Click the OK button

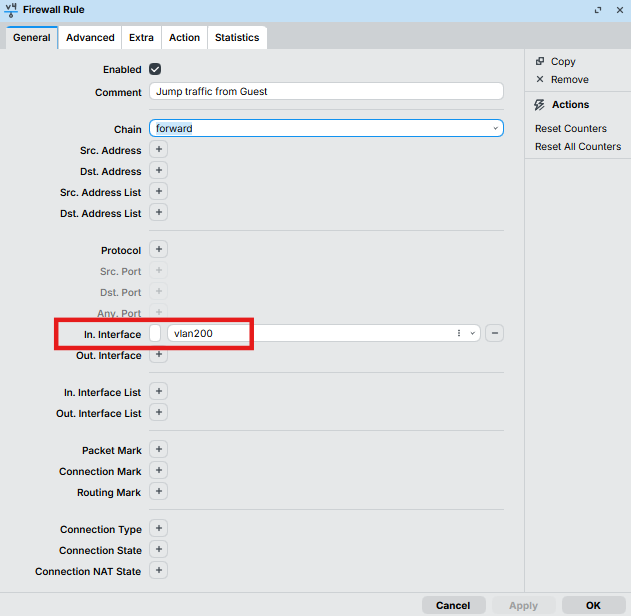point(593,606)
